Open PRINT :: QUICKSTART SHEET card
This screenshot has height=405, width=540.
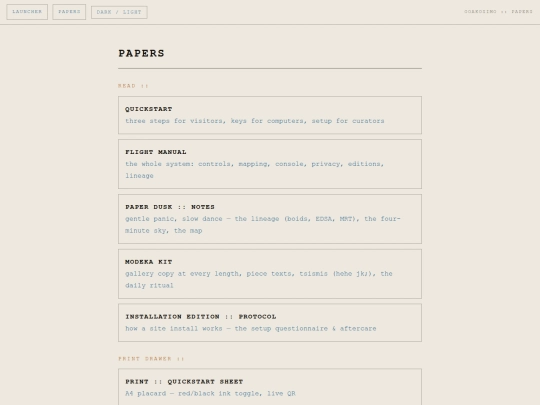(x=270, y=387)
